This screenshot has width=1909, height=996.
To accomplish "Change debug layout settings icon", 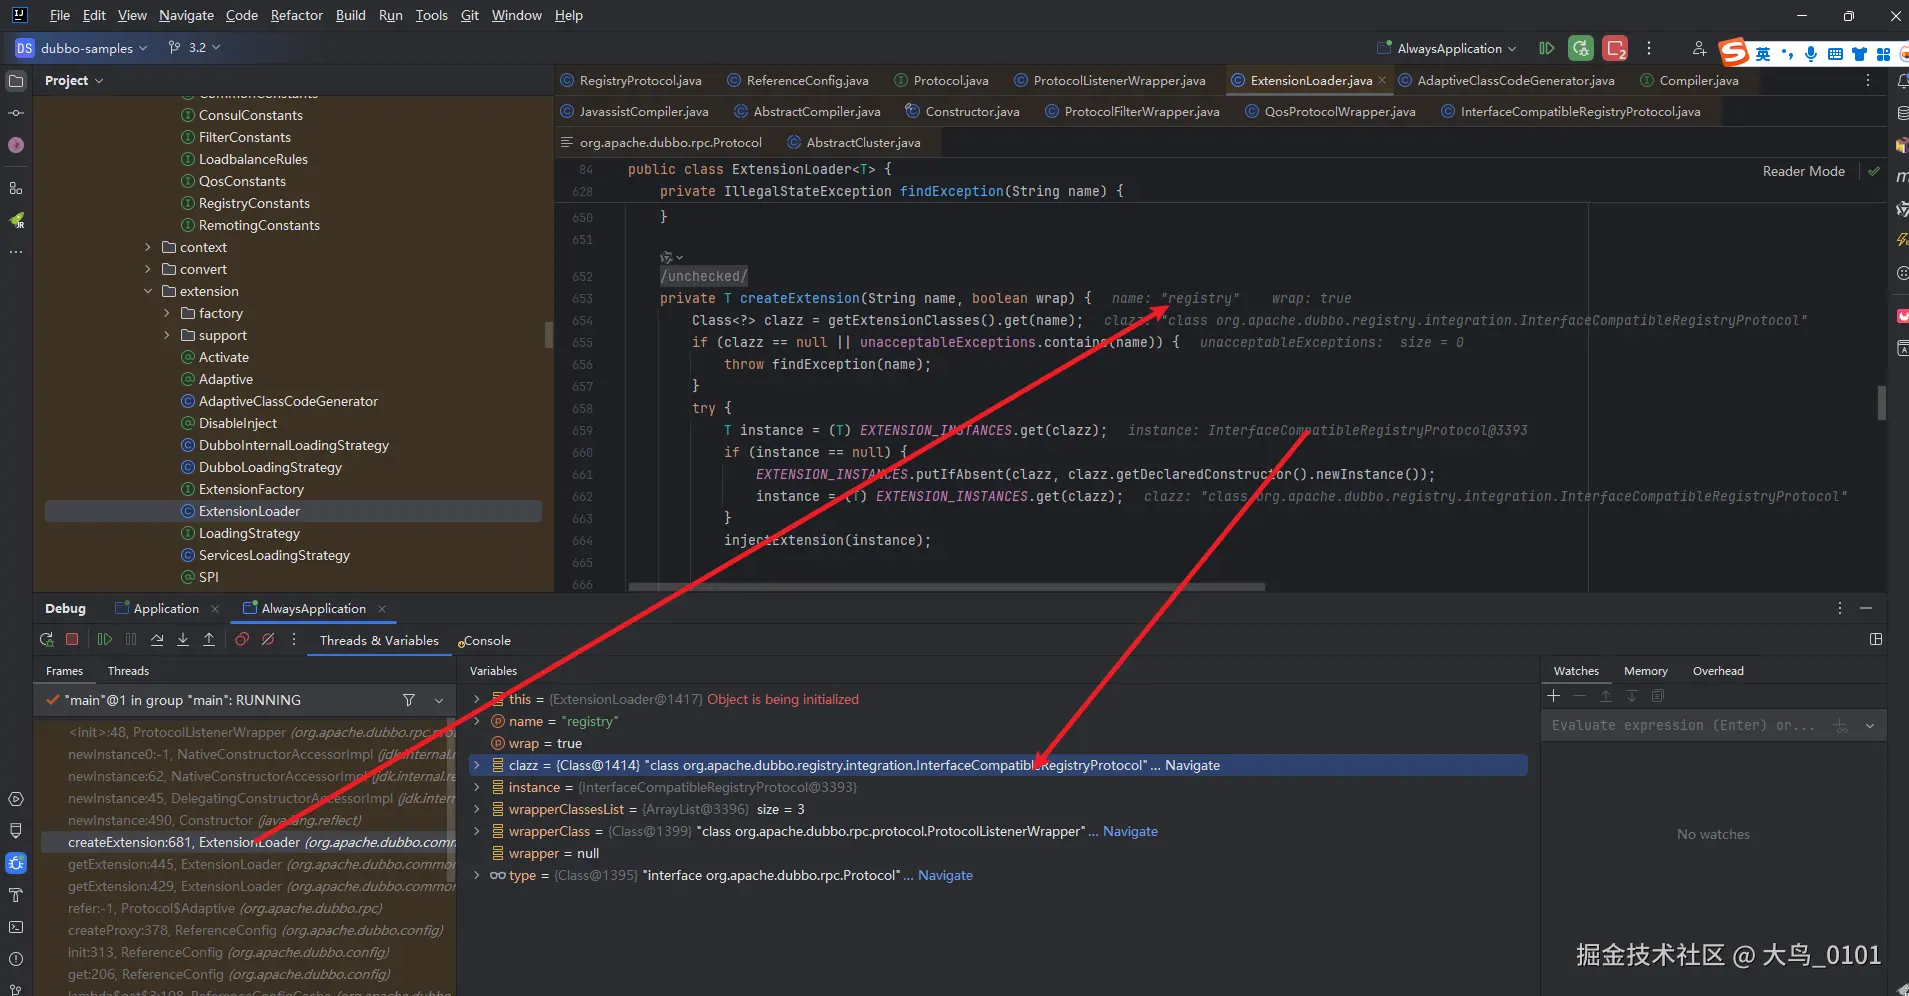I will (x=1876, y=639).
